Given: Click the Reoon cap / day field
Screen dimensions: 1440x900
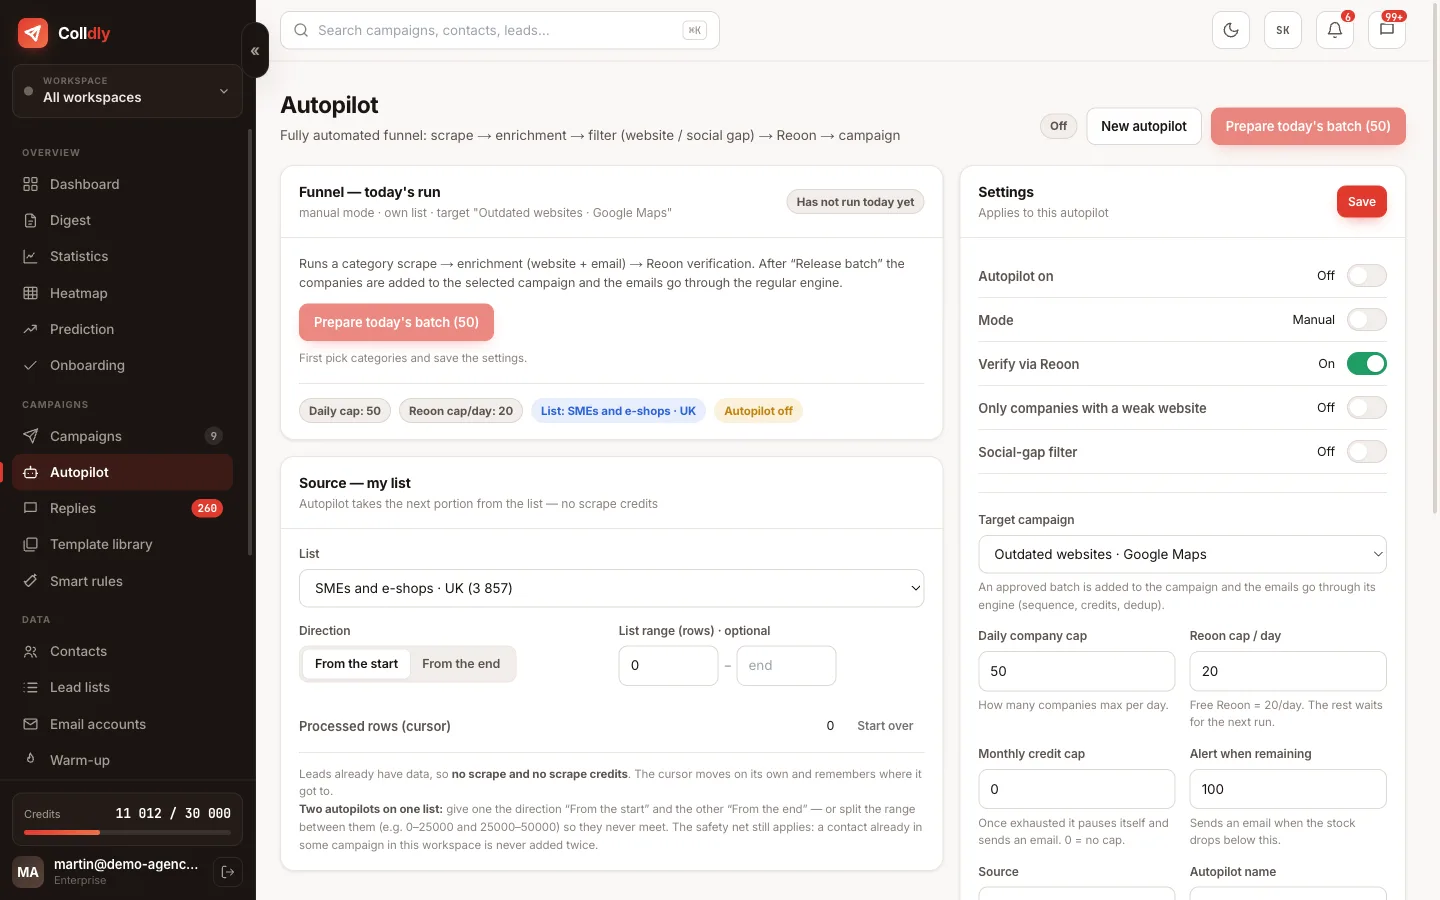Looking at the screenshot, I should tap(1288, 671).
